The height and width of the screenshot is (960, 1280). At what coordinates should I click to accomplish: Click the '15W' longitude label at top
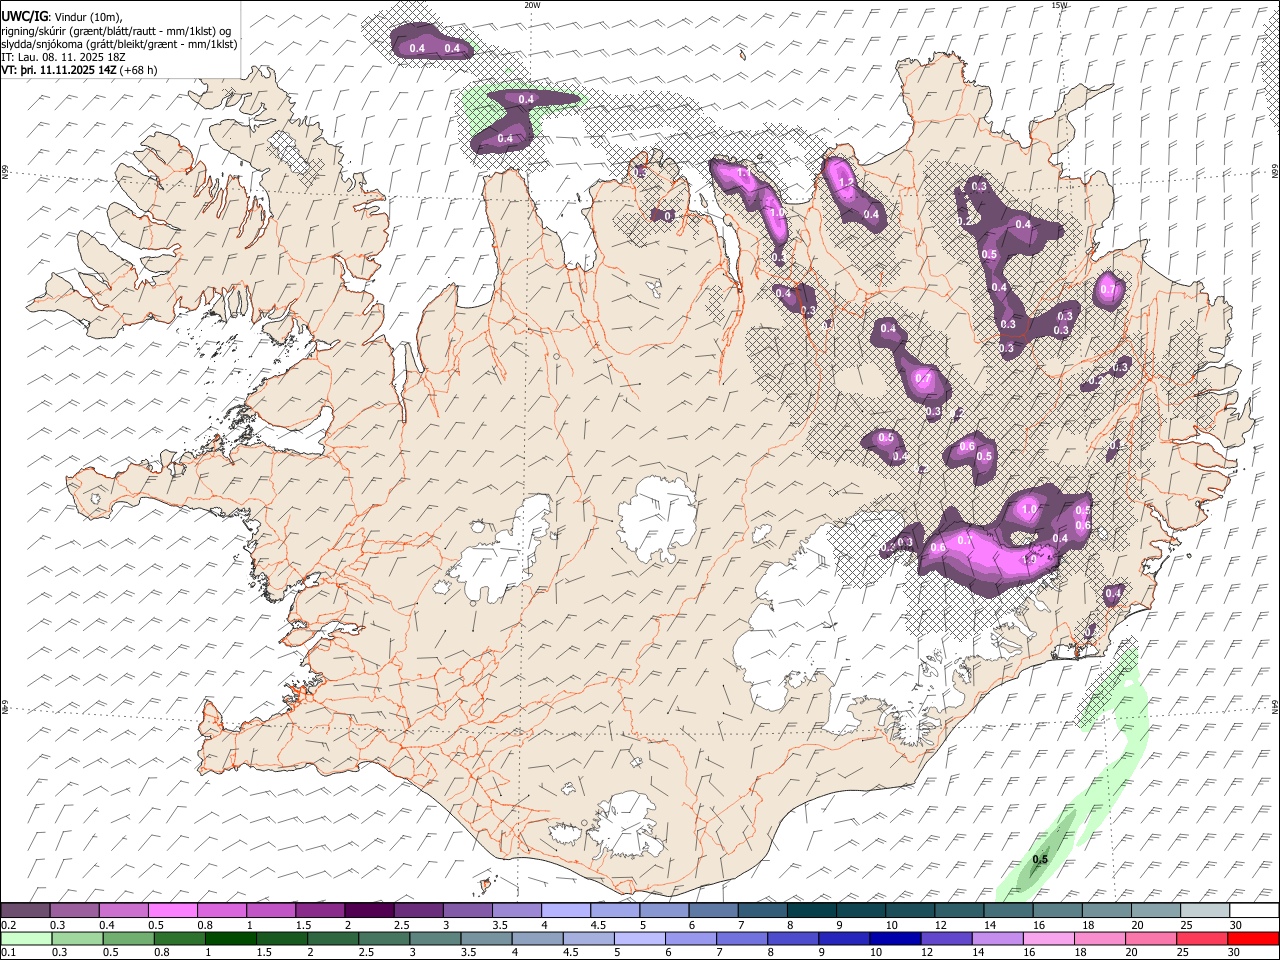pyautogui.click(x=1059, y=5)
